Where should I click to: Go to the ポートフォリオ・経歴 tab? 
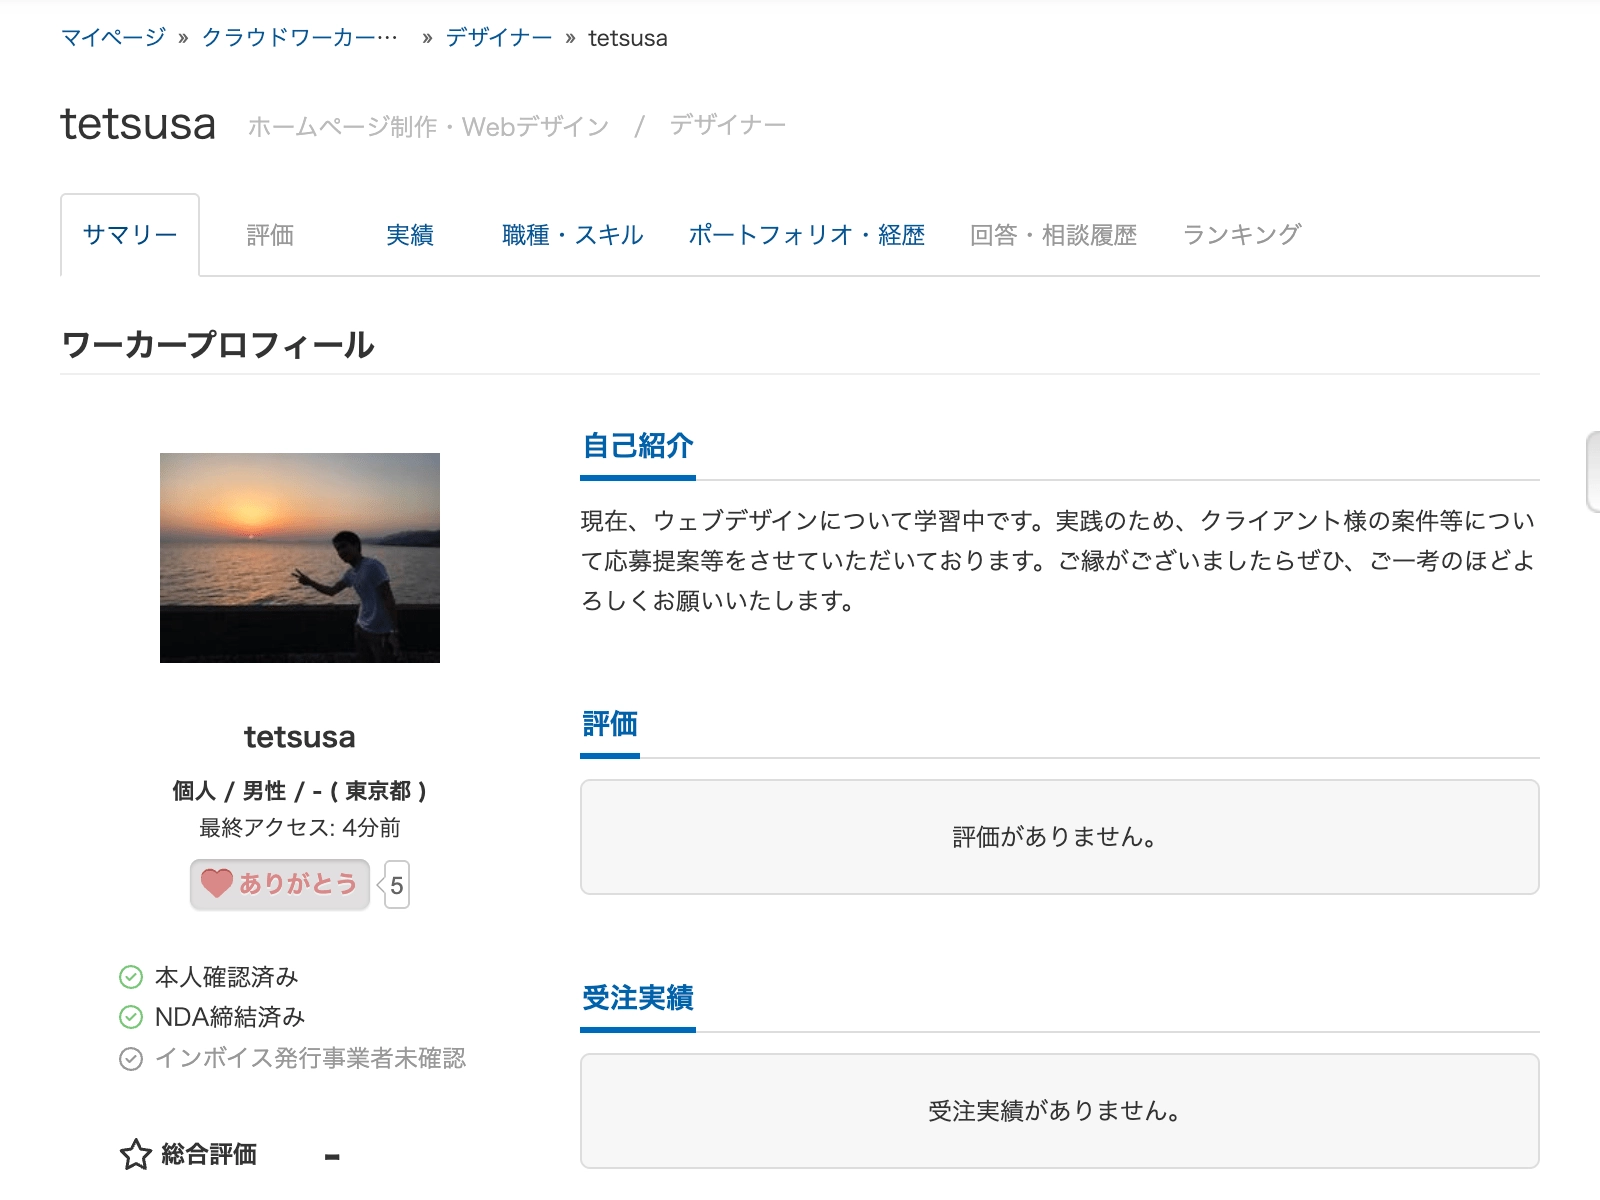(806, 235)
